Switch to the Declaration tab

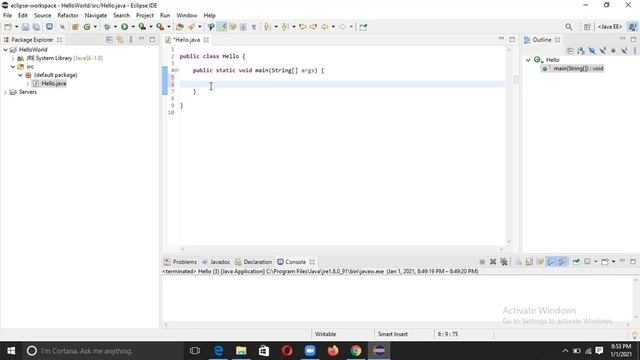pos(253,262)
